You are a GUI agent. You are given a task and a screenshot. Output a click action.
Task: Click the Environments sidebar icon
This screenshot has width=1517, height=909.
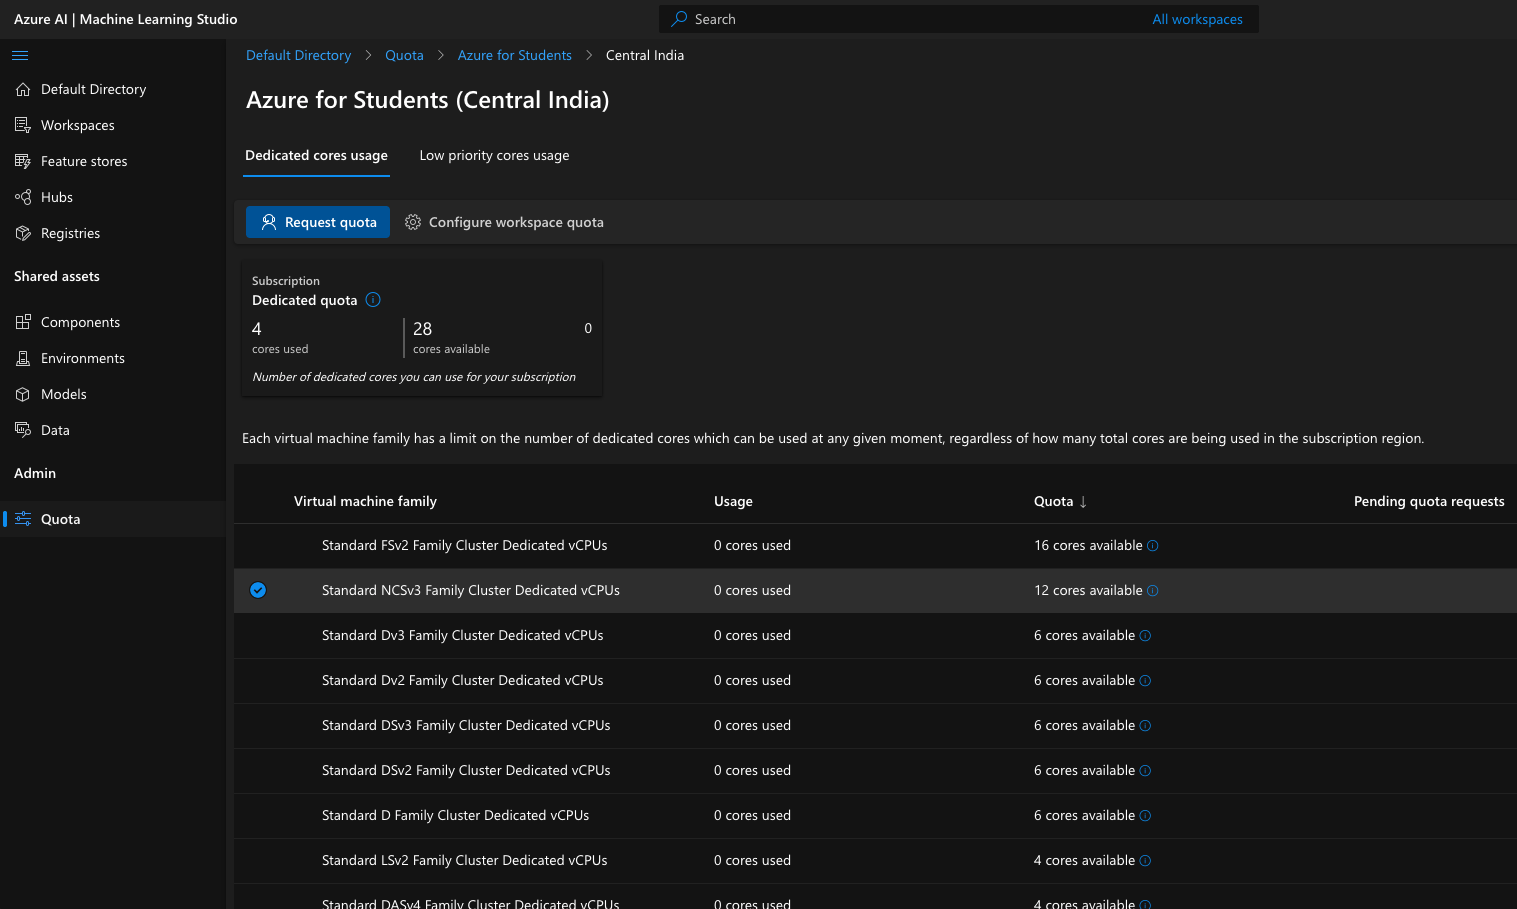pyautogui.click(x=23, y=358)
